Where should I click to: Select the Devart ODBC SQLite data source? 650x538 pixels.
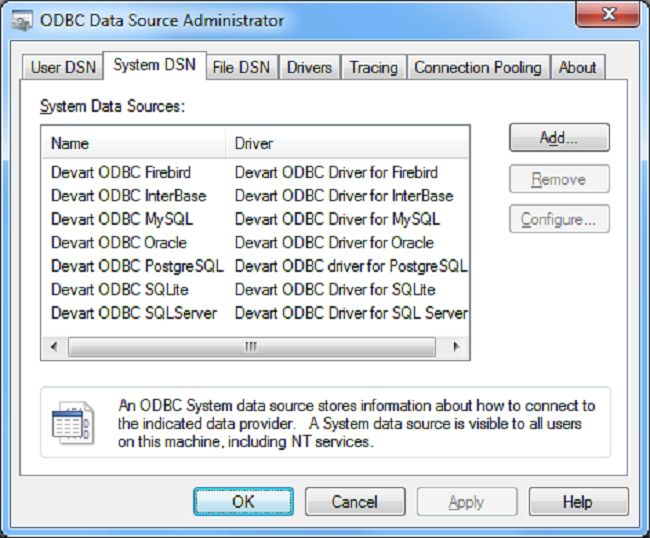pos(120,289)
